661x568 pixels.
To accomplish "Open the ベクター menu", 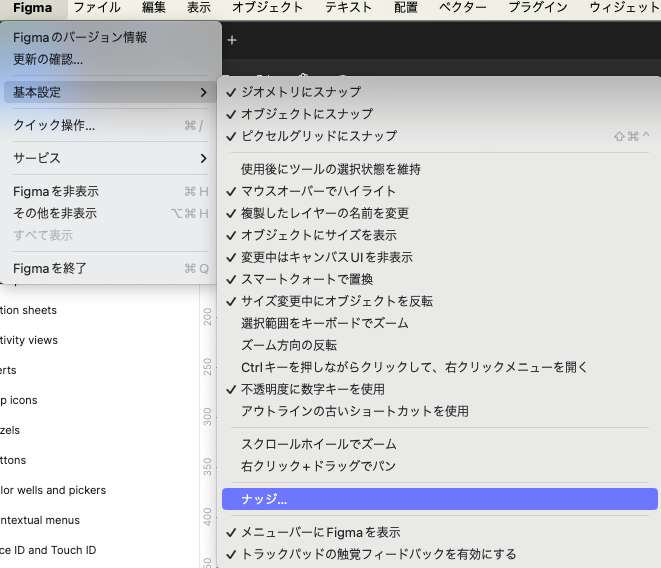I will 463,8.
